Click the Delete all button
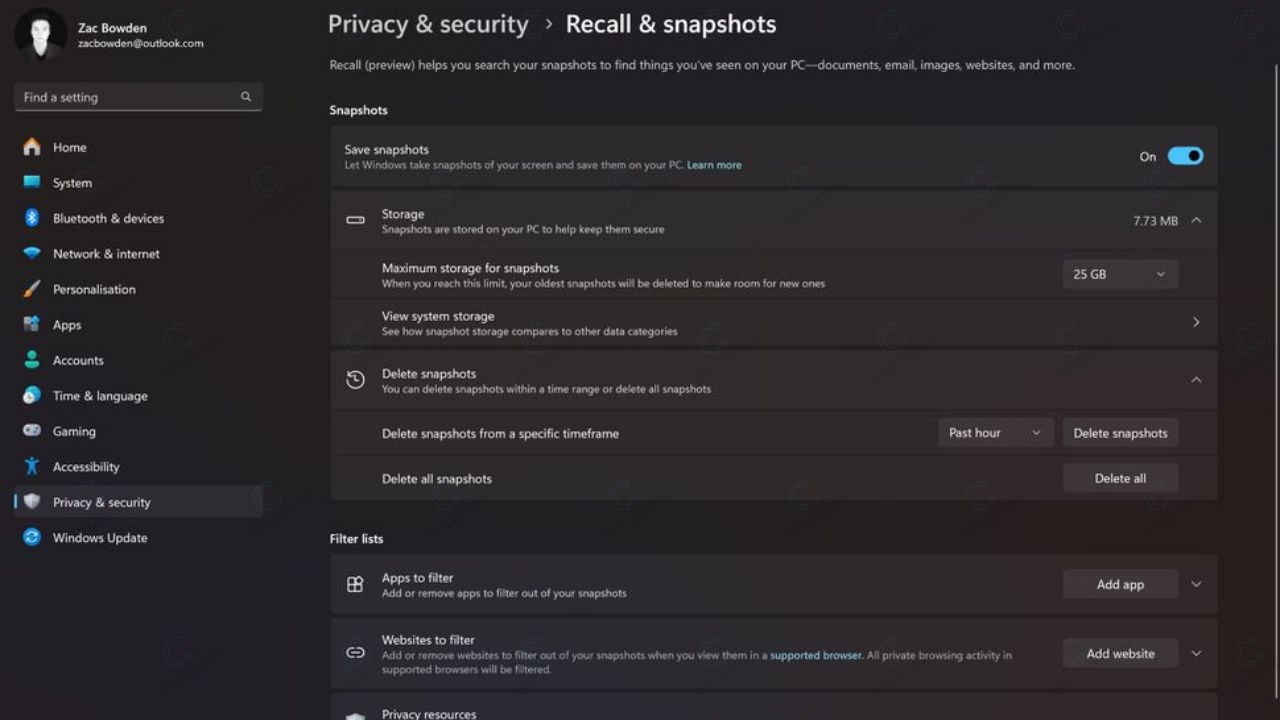Viewport: 1280px width, 720px height. coord(1119,478)
